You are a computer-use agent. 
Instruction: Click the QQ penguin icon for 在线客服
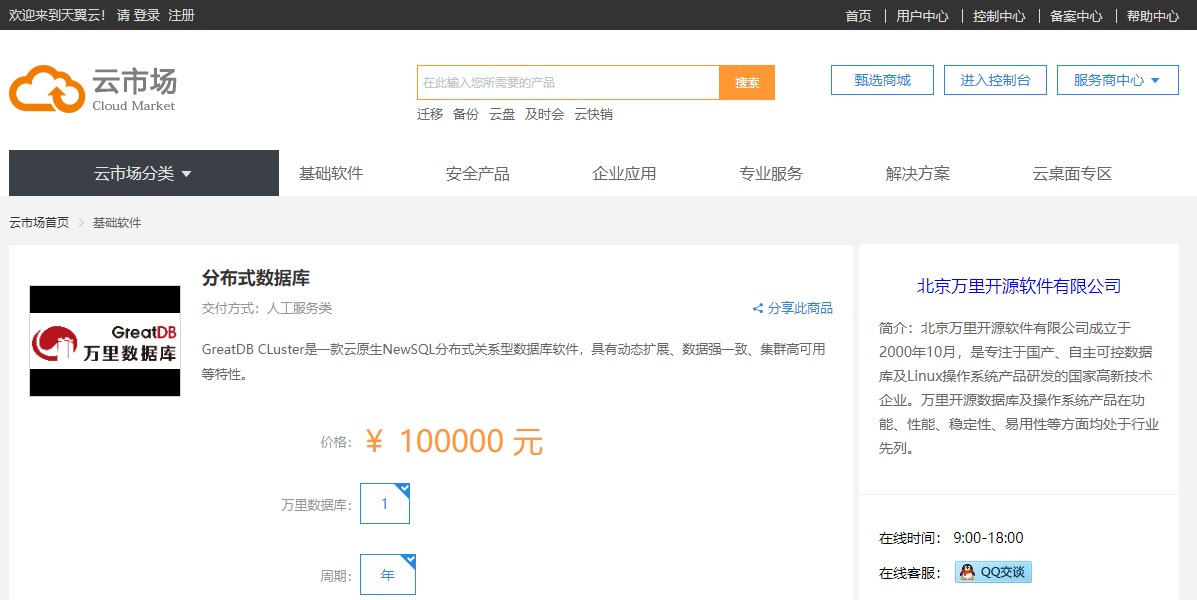point(965,571)
